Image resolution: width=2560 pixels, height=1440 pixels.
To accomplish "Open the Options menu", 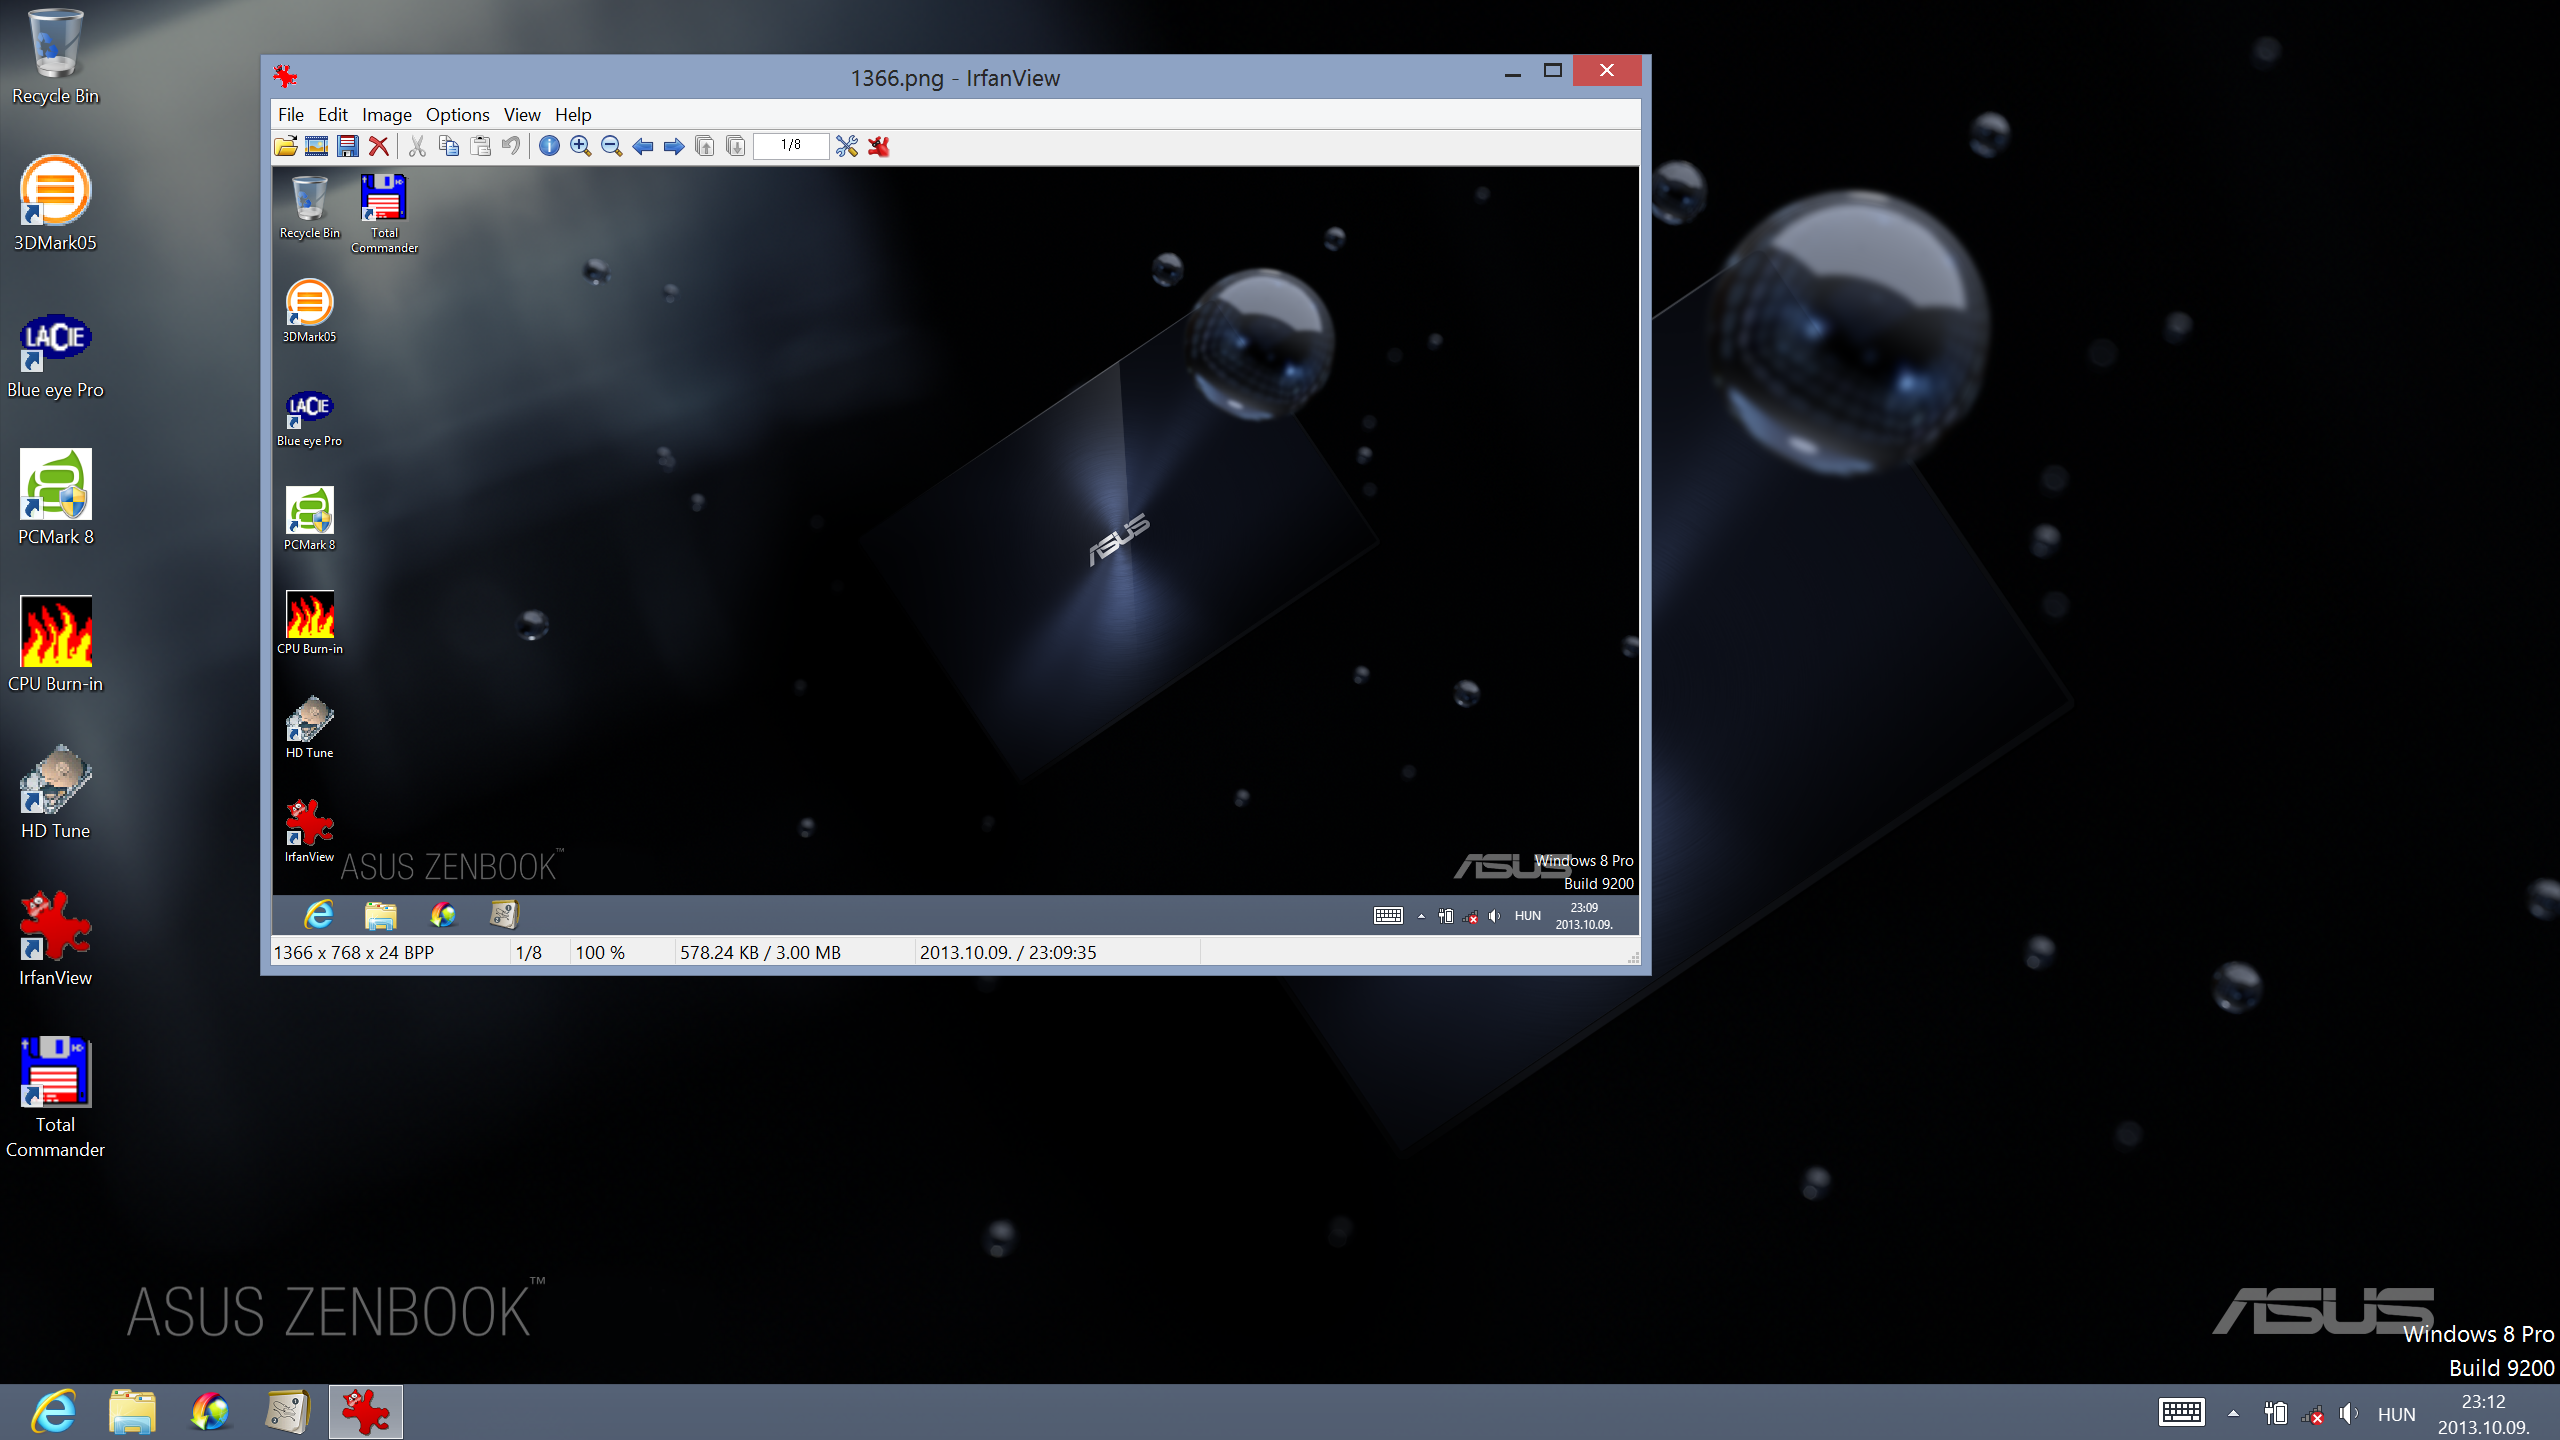I will coord(458,115).
